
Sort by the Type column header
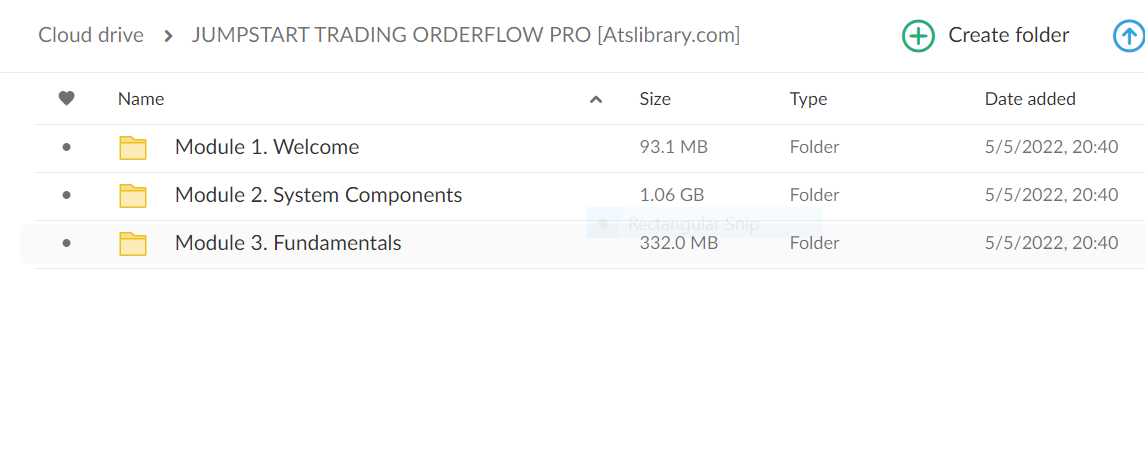point(808,99)
